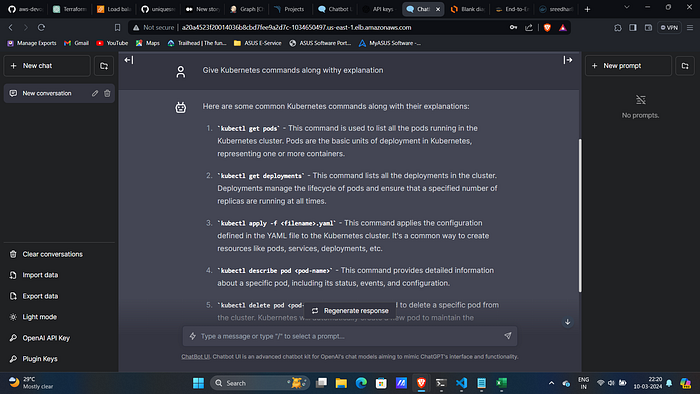The image size is (700, 394).
Task: Start a new chat
Action: tap(47, 66)
